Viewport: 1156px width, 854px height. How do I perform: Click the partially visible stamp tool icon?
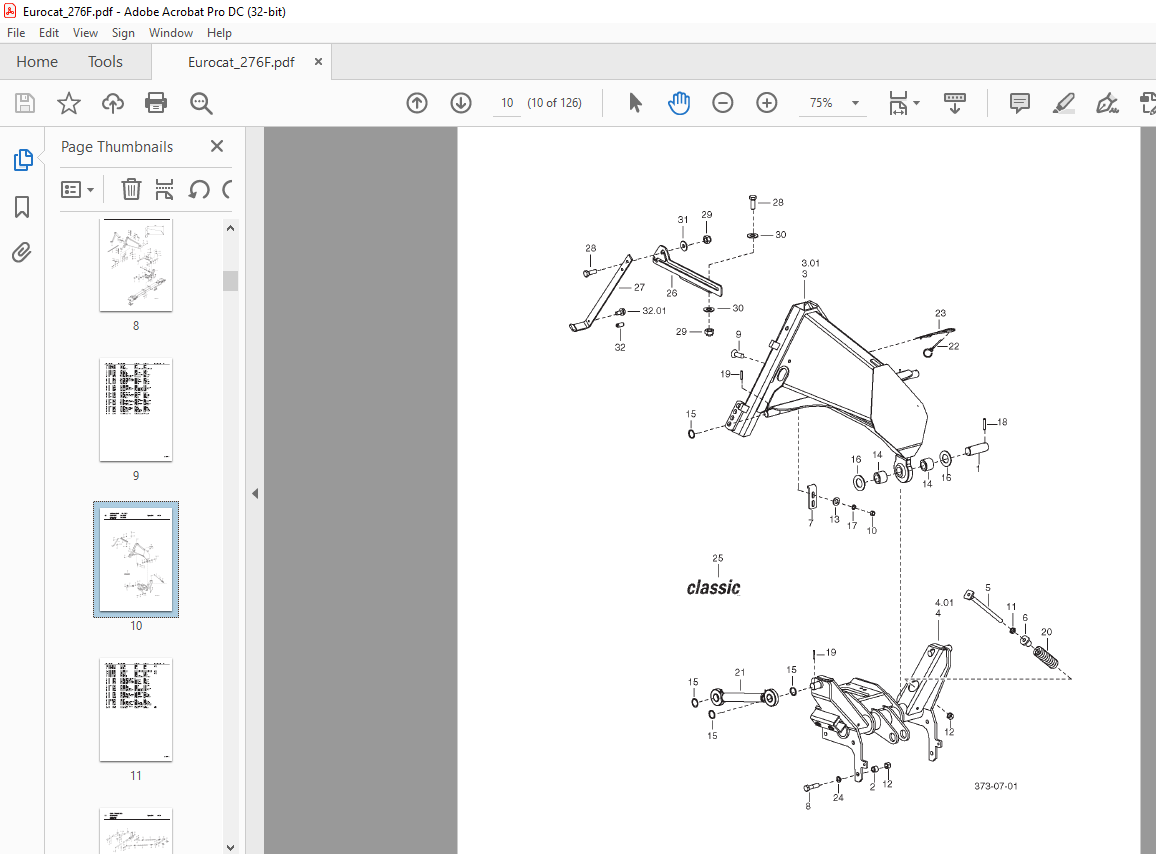click(1148, 103)
